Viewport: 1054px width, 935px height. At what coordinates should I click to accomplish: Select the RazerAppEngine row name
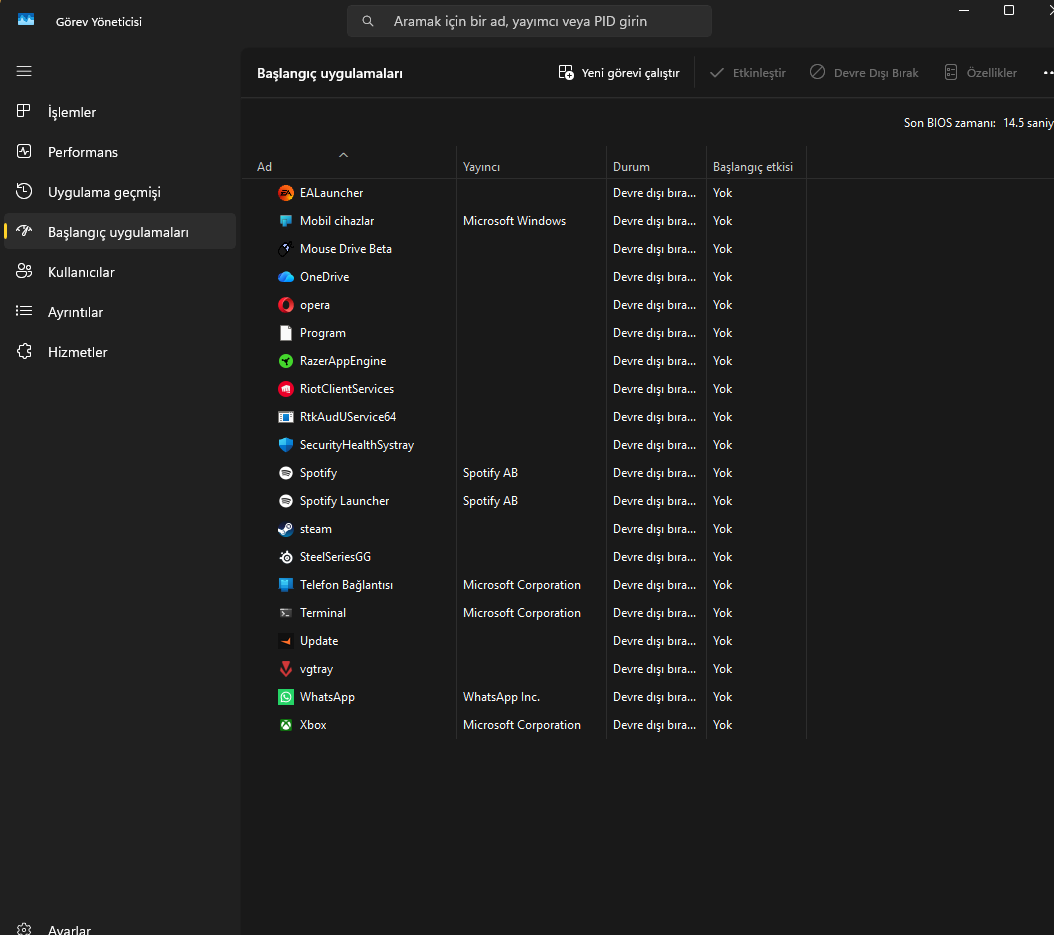[343, 361]
